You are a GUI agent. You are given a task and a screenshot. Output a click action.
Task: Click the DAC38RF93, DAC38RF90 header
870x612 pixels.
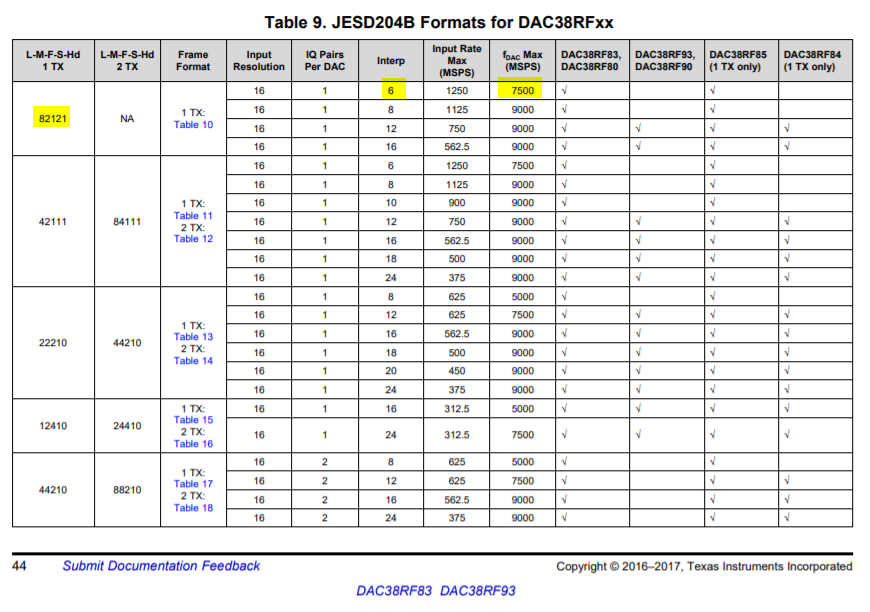[x=665, y=60]
